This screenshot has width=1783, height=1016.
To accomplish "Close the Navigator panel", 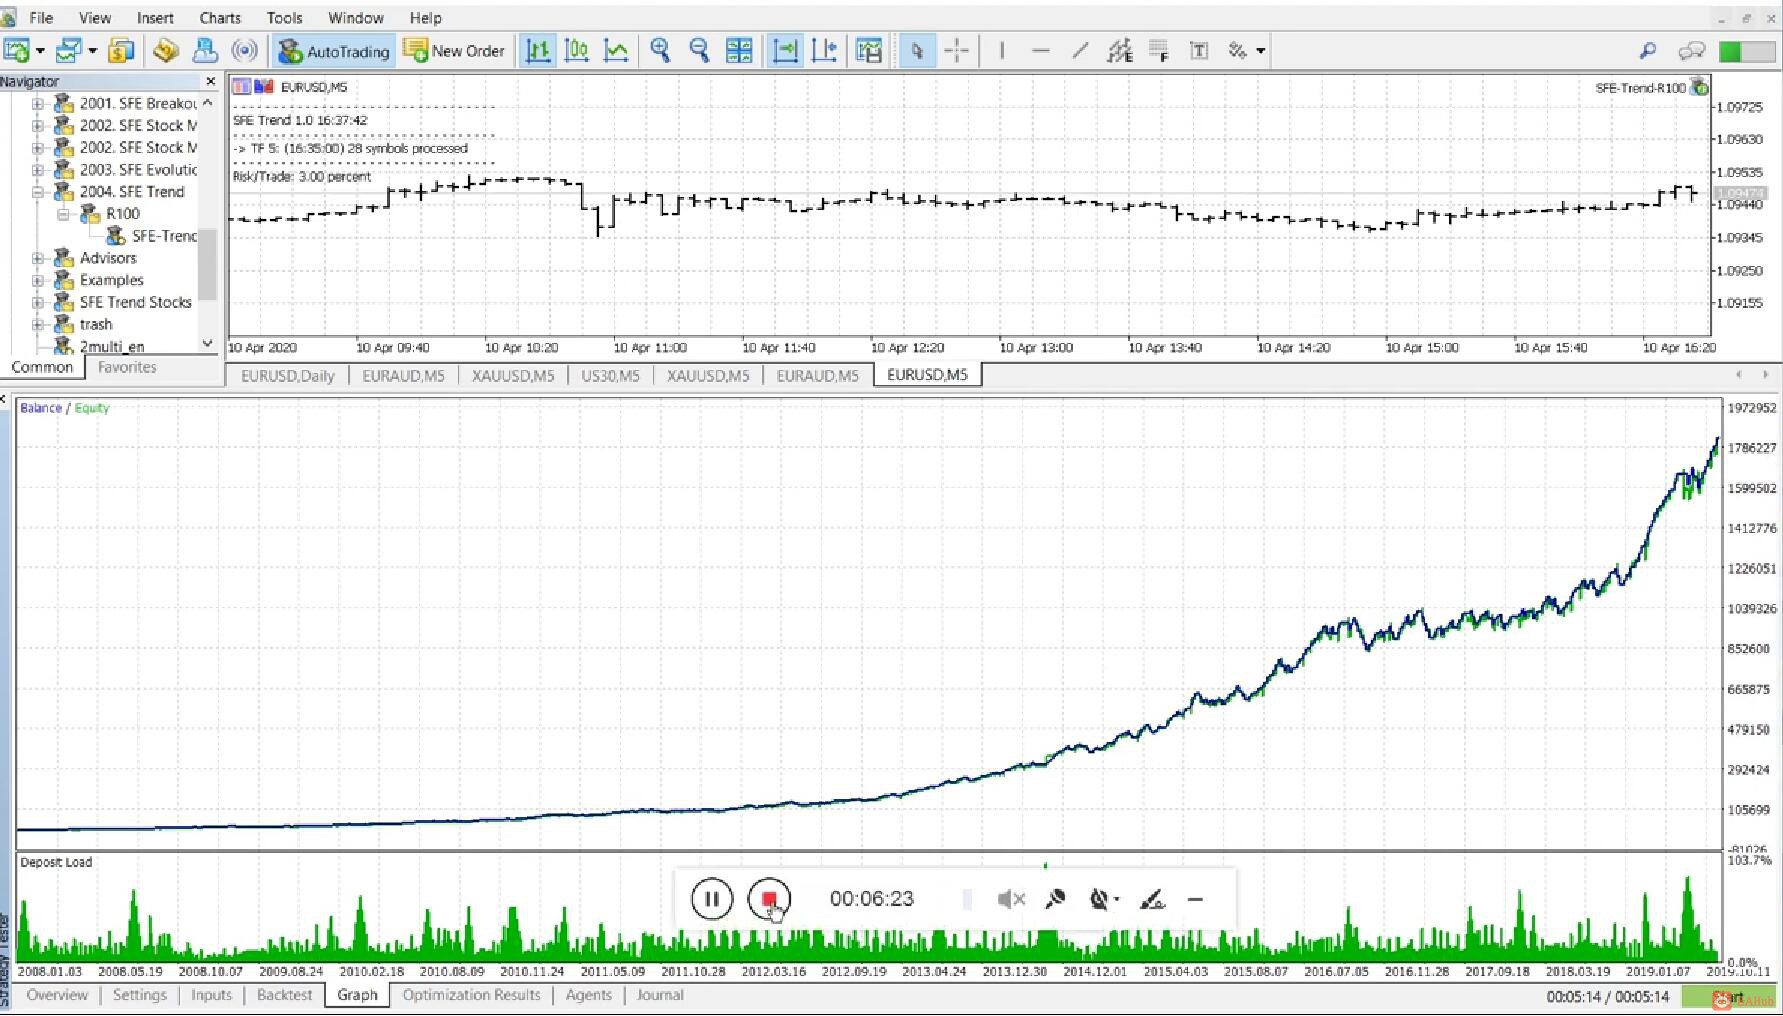I will [210, 81].
